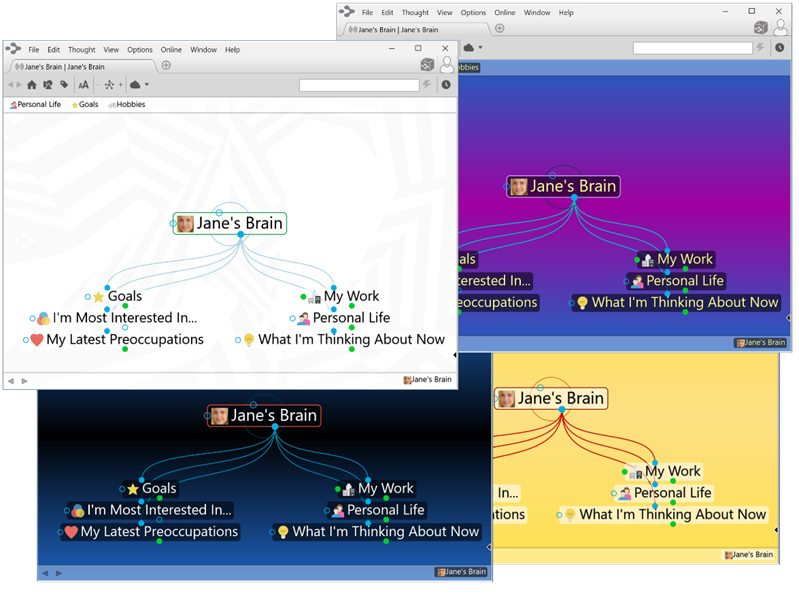Click the history clock icon in purple window
The image size is (799, 594).
pos(779,47)
